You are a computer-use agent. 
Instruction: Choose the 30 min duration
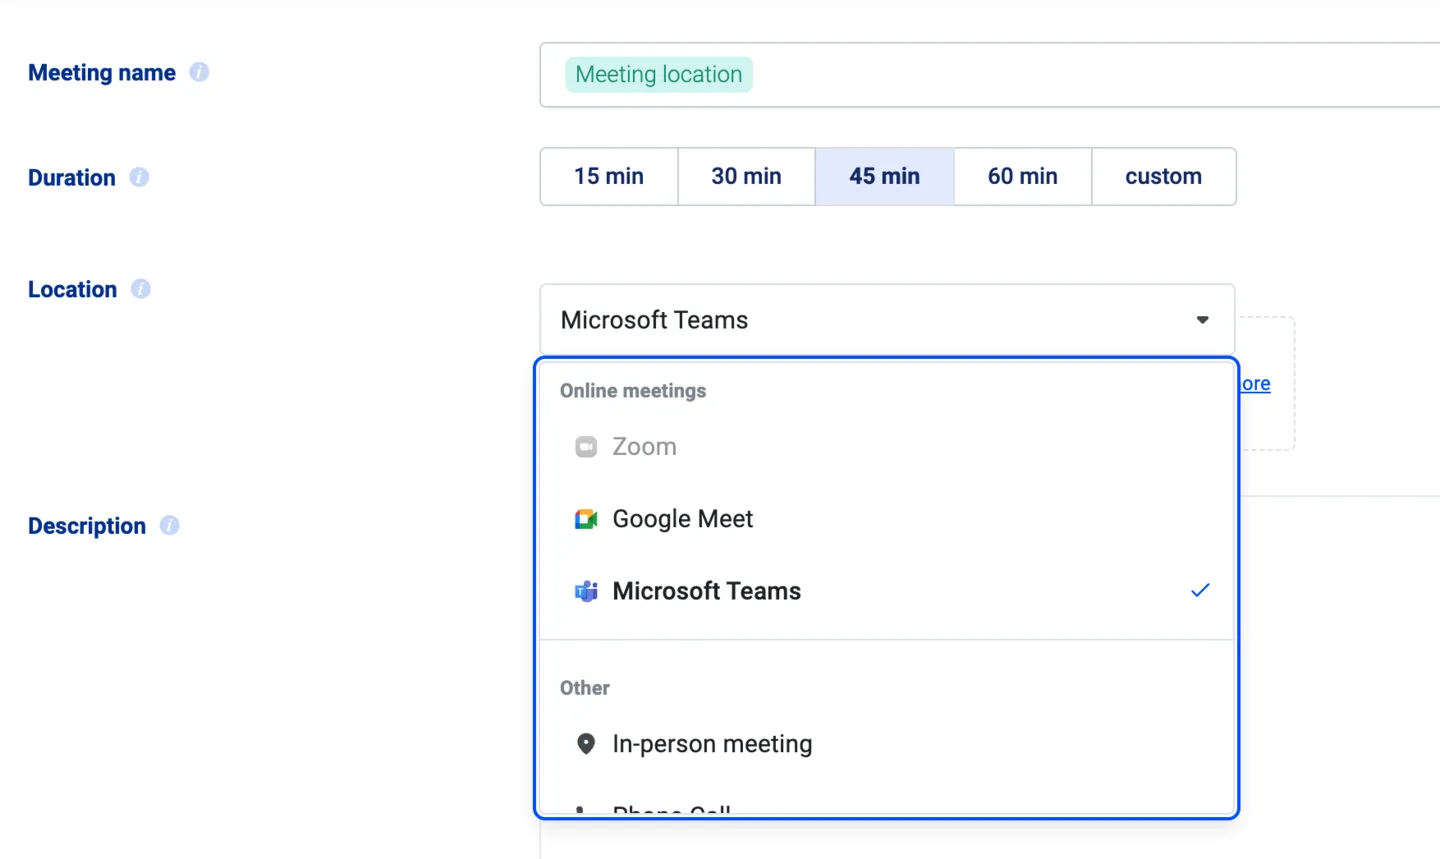pos(747,176)
